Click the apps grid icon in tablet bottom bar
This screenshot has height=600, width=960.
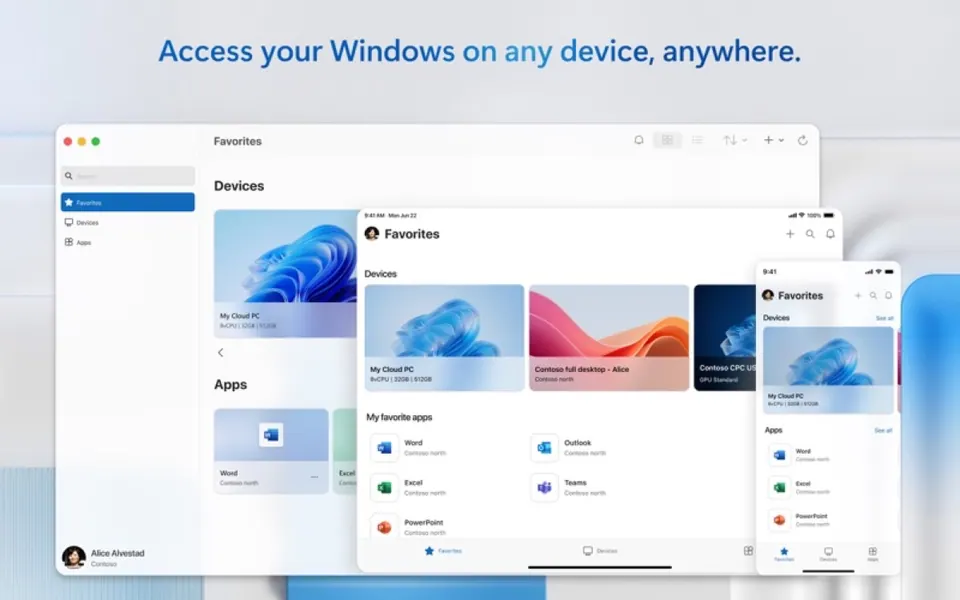[x=748, y=551]
